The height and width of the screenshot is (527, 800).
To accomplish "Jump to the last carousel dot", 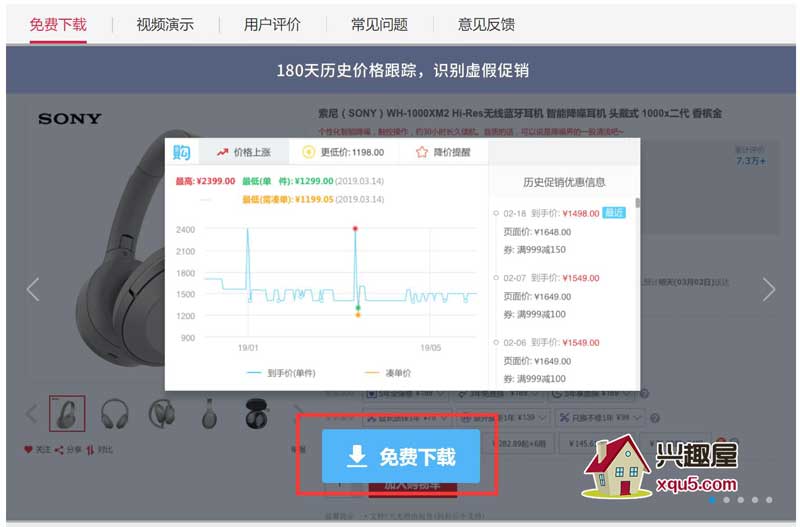I will 769,500.
